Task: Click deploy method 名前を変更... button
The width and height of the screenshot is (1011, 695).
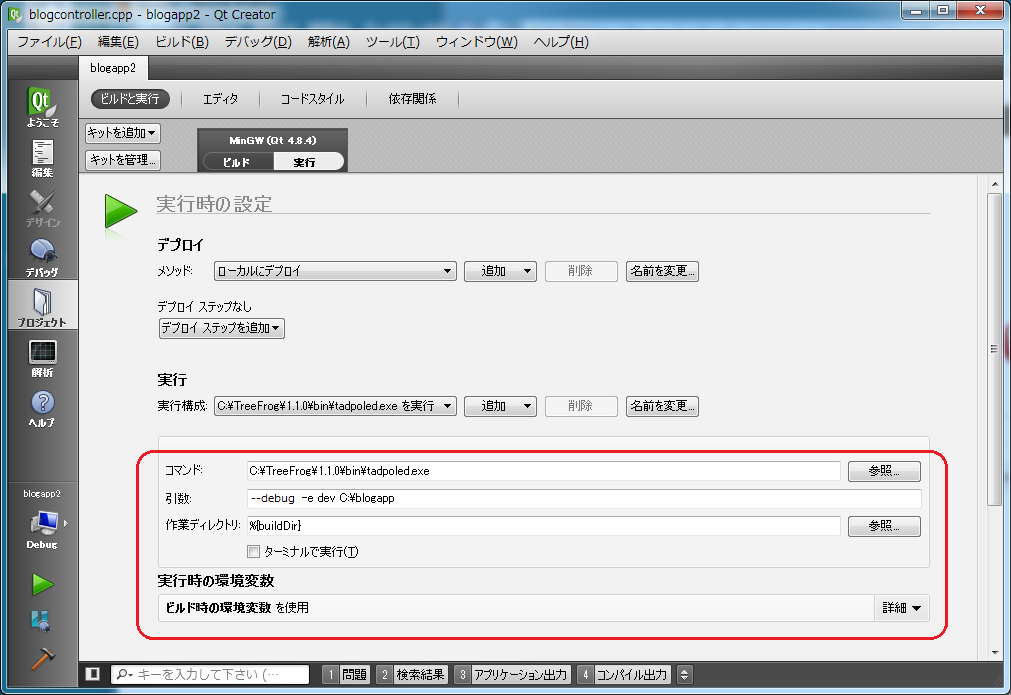Action: click(x=662, y=271)
